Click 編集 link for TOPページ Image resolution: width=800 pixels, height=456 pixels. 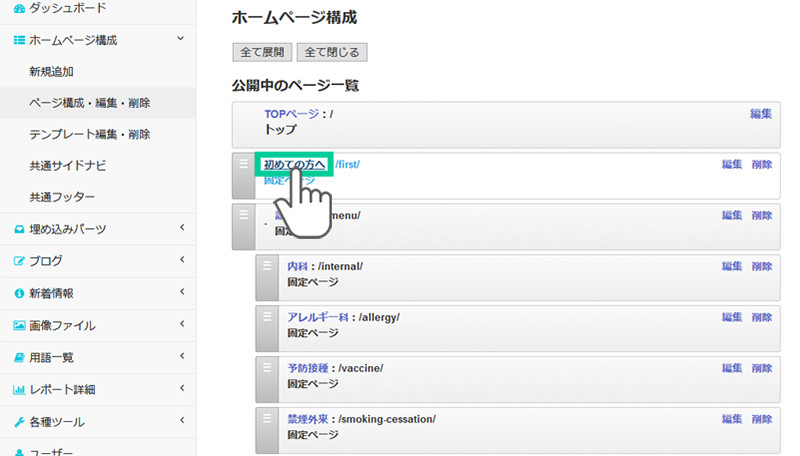[x=760, y=114]
